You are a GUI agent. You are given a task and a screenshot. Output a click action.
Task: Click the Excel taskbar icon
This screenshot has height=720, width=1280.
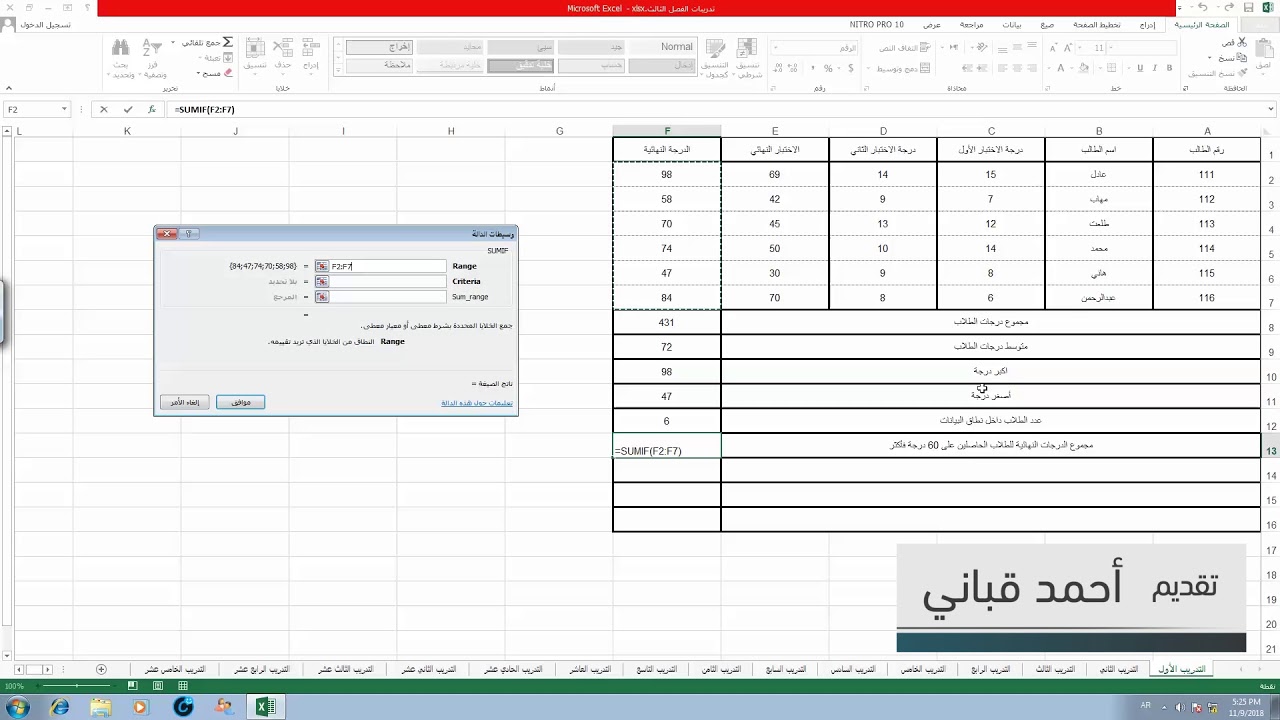[x=265, y=707]
